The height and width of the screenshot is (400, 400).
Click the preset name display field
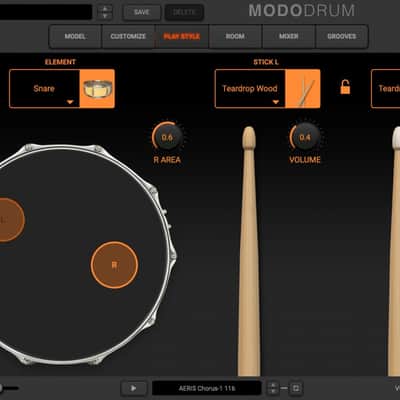pyautogui.click(x=46, y=12)
